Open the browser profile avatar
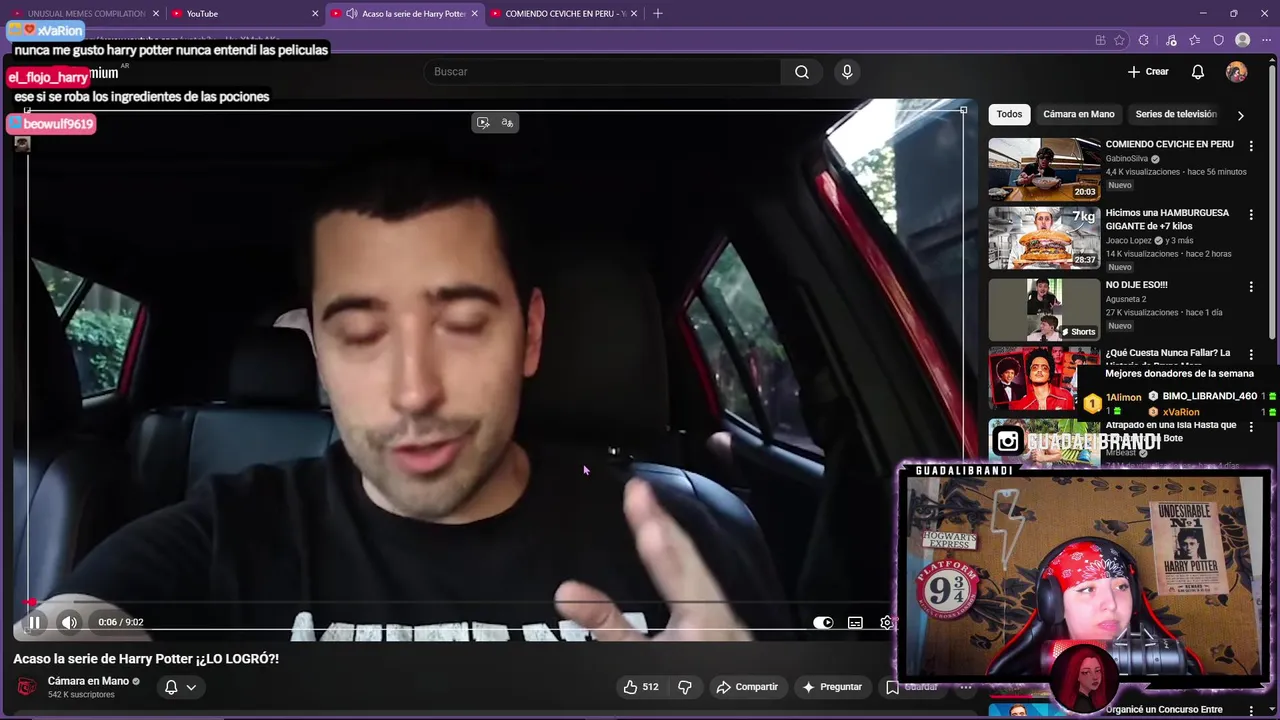Image resolution: width=1280 pixels, height=720 pixels. 1242,40
